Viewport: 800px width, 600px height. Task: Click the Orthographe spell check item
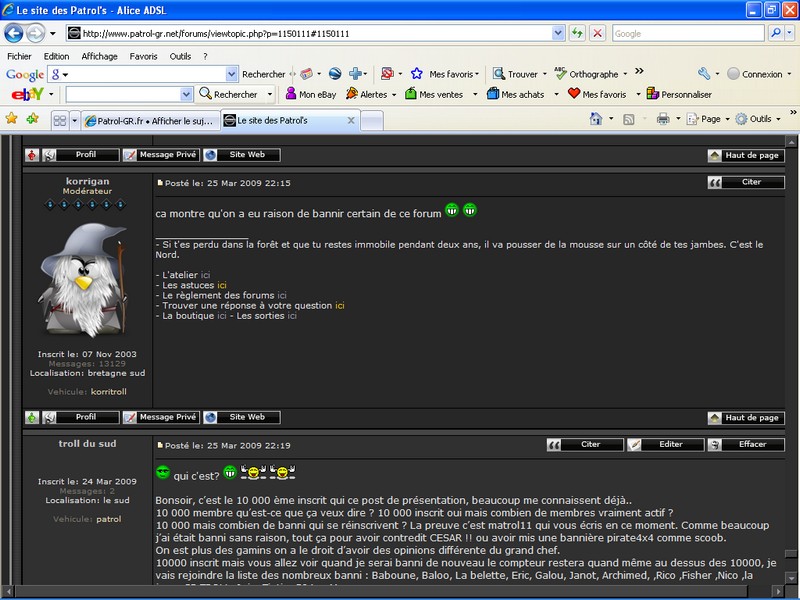586,74
